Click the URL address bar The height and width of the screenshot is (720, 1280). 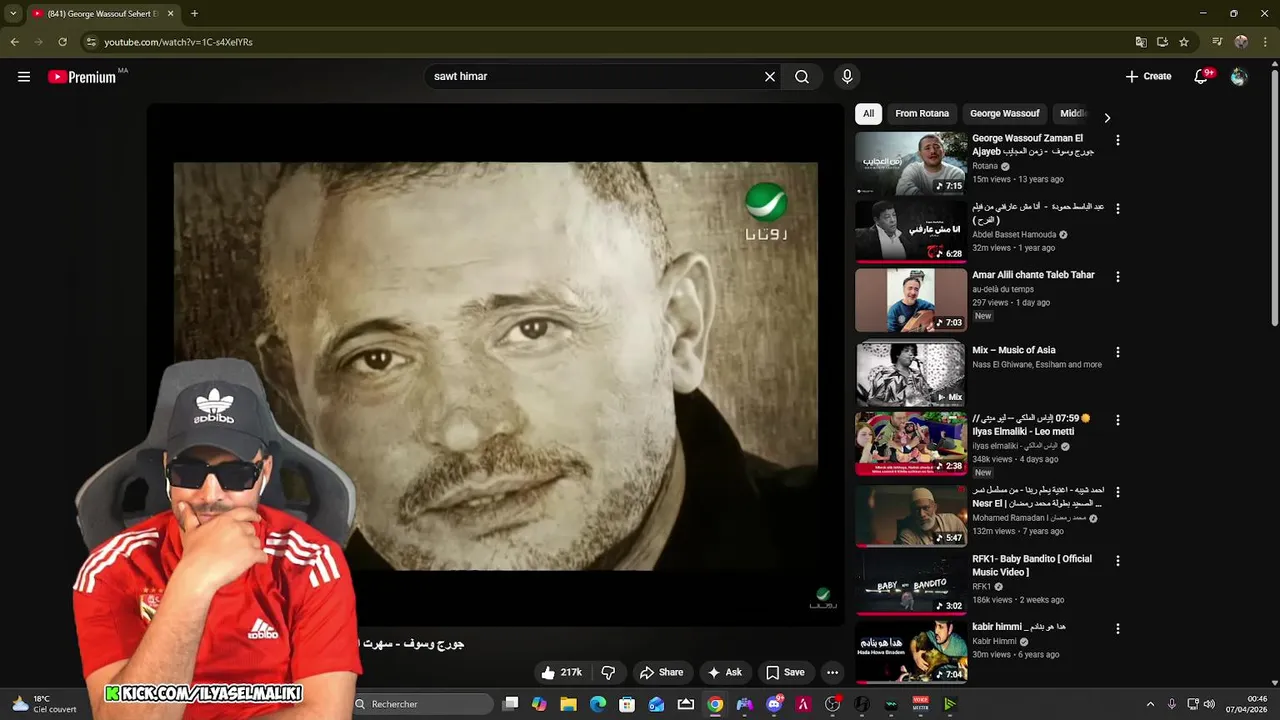click(600, 42)
